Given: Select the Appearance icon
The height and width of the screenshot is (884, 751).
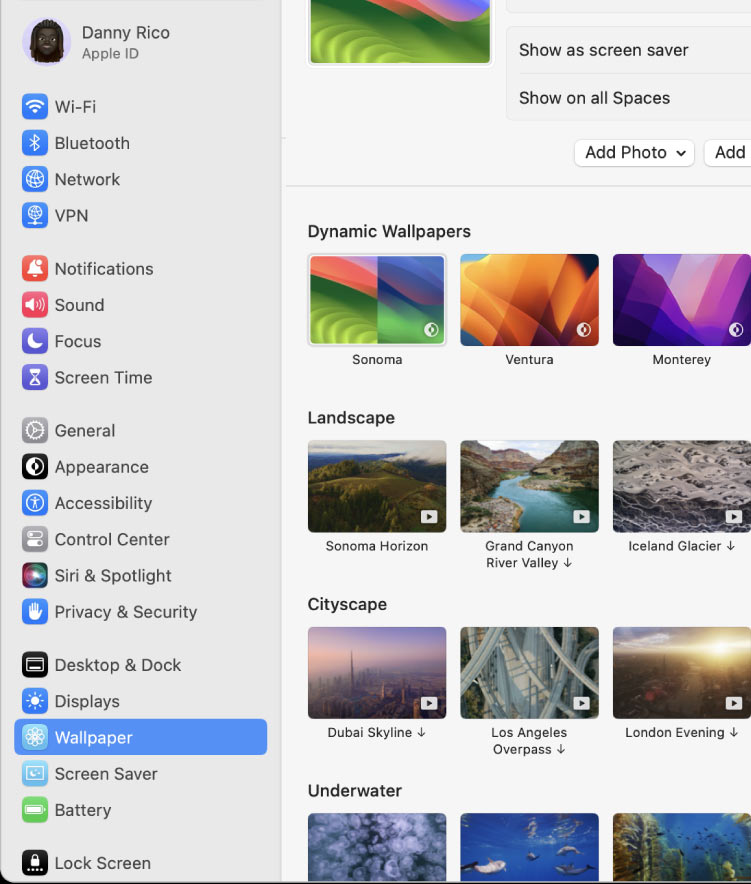Looking at the screenshot, I should 35,467.
